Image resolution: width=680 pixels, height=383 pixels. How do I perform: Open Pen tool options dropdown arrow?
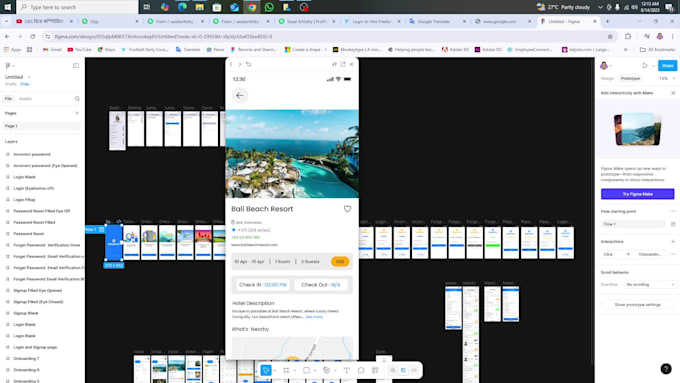[x=335, y=371]
